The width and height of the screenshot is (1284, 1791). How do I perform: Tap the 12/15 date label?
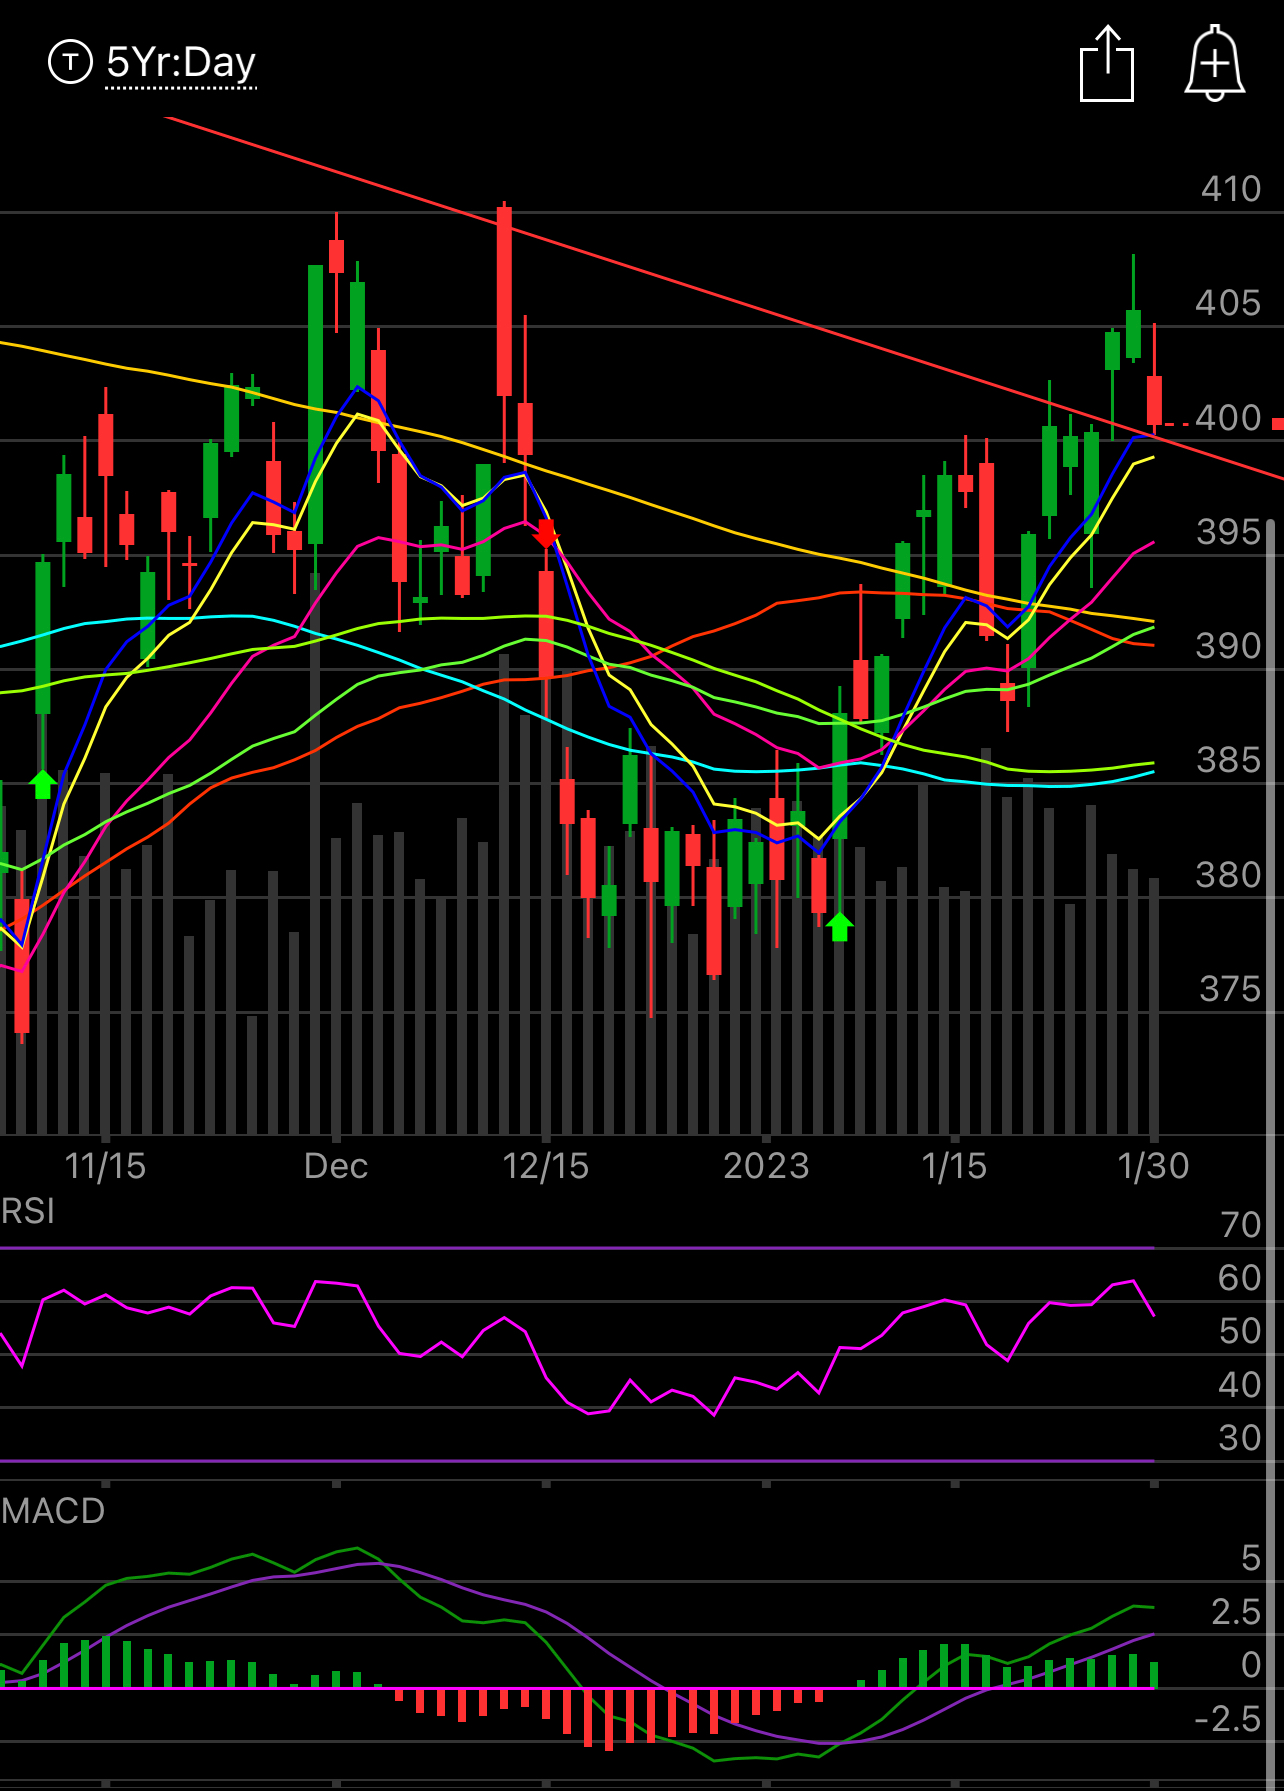(x=546, y=1165)
